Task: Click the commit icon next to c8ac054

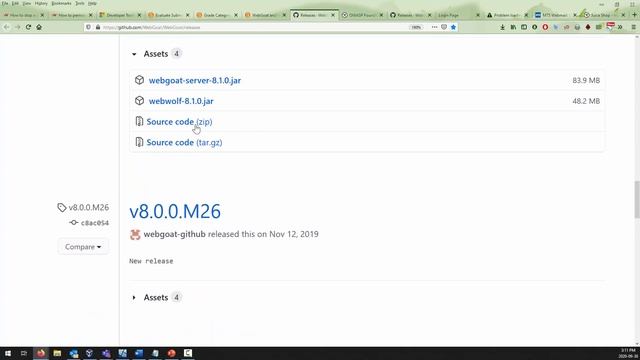Action: [x=73, y=222]
